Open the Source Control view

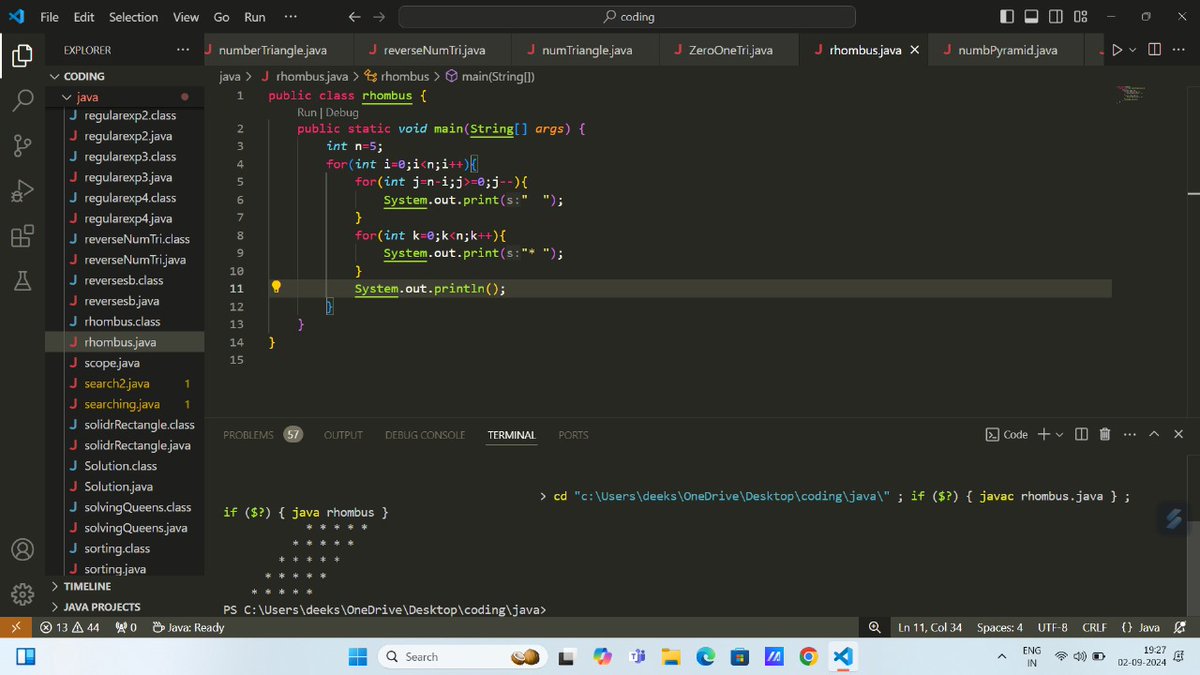click(22, 146)
